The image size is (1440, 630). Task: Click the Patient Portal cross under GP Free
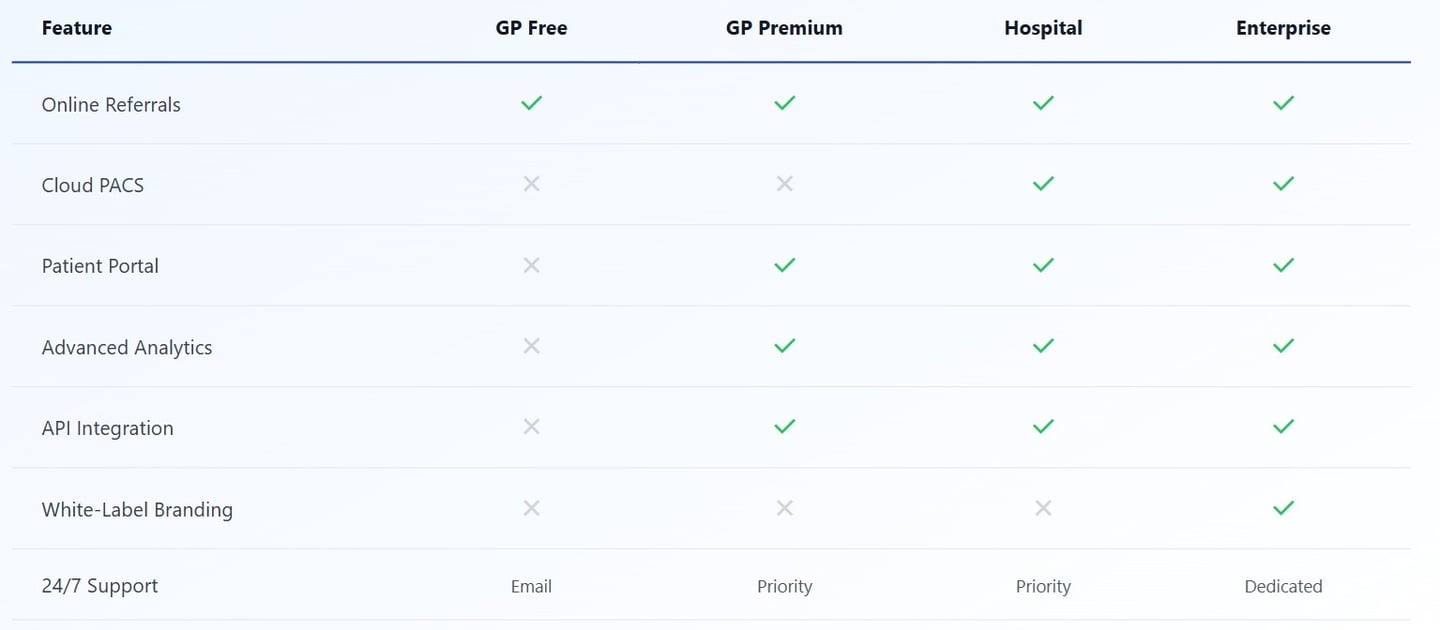coord(531,265)
